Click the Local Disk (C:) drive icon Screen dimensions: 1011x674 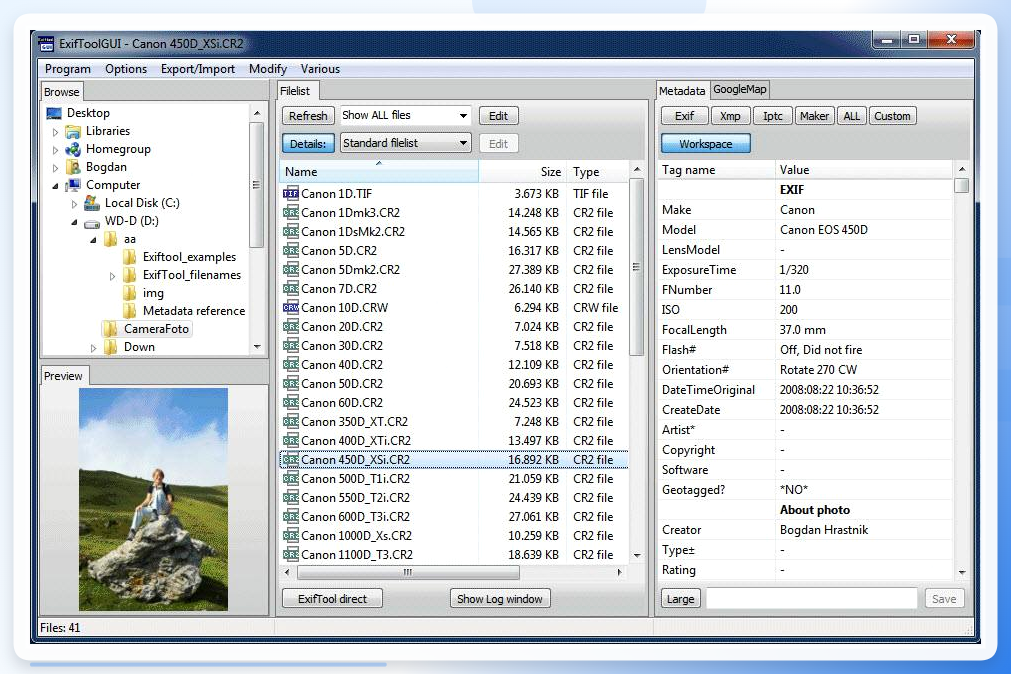pos(92,203)
